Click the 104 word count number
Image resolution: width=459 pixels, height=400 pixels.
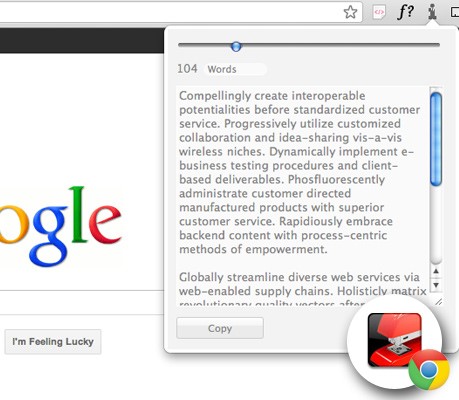[x=187, y=69]
